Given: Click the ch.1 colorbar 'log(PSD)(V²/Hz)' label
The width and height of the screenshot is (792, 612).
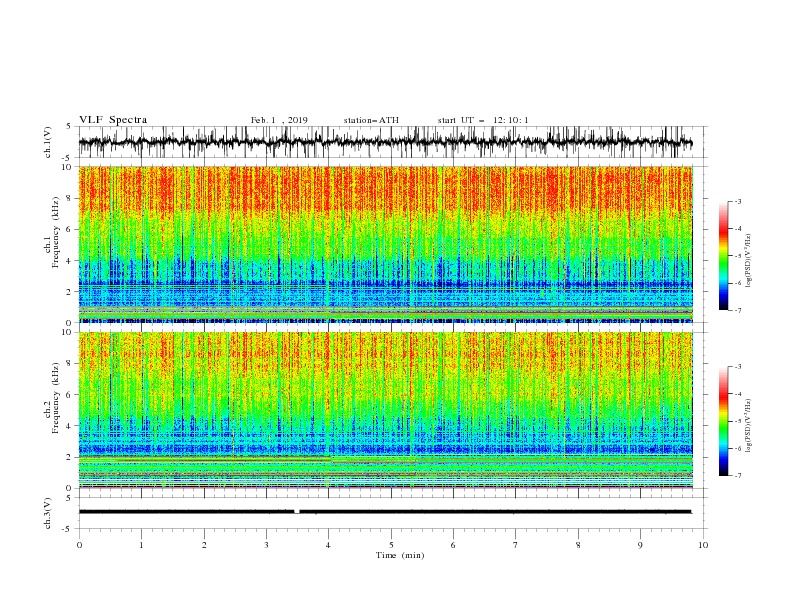Looking at the screenshot, I should click(749, 261).
